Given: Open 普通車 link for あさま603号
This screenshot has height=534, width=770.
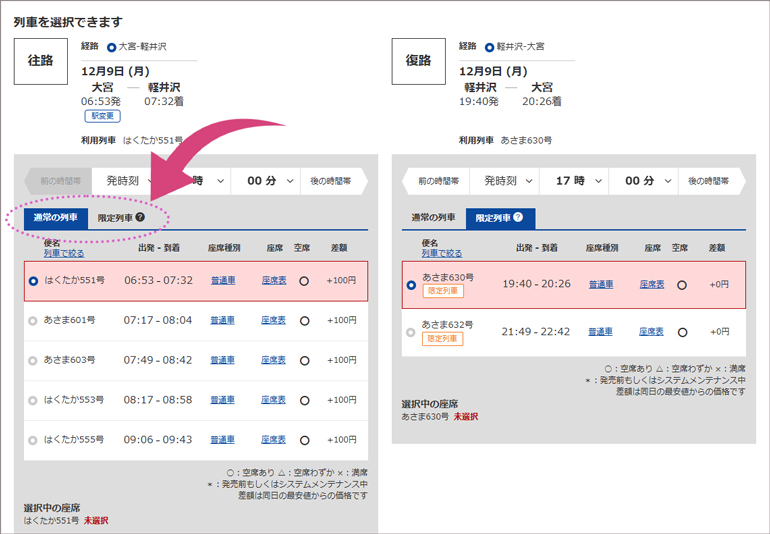Looking at the screenshot, I should [x=222, y=360].
